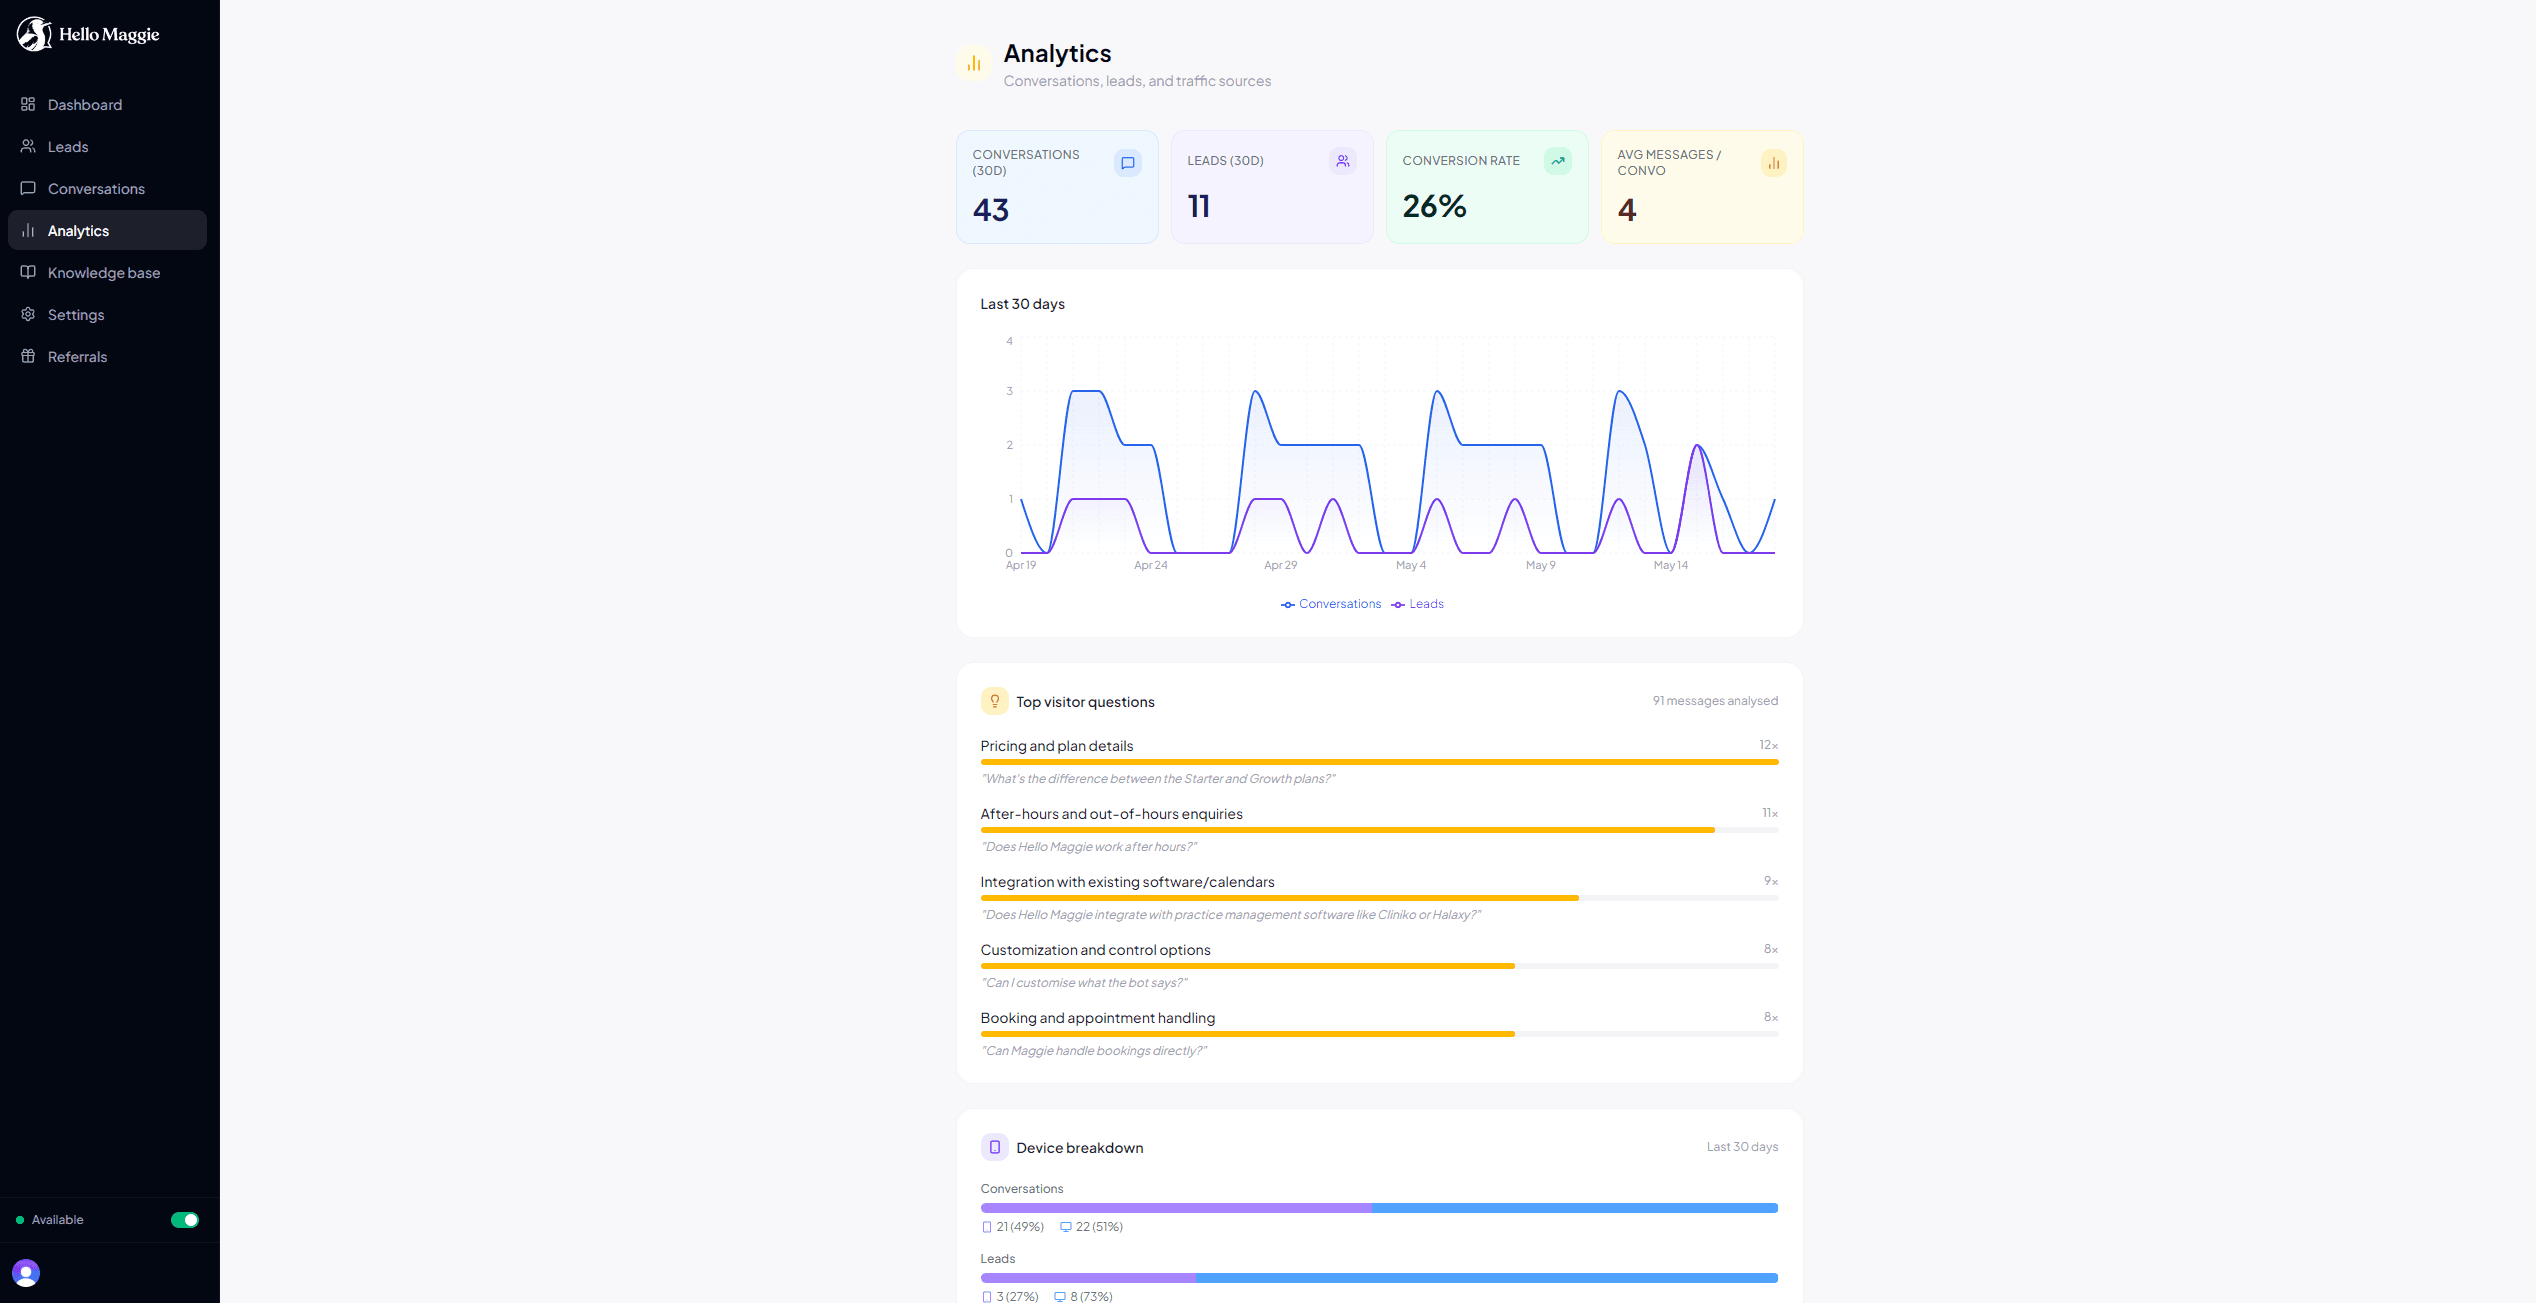Click the Booking and appointment handling bar

tap(1379, 1034)
